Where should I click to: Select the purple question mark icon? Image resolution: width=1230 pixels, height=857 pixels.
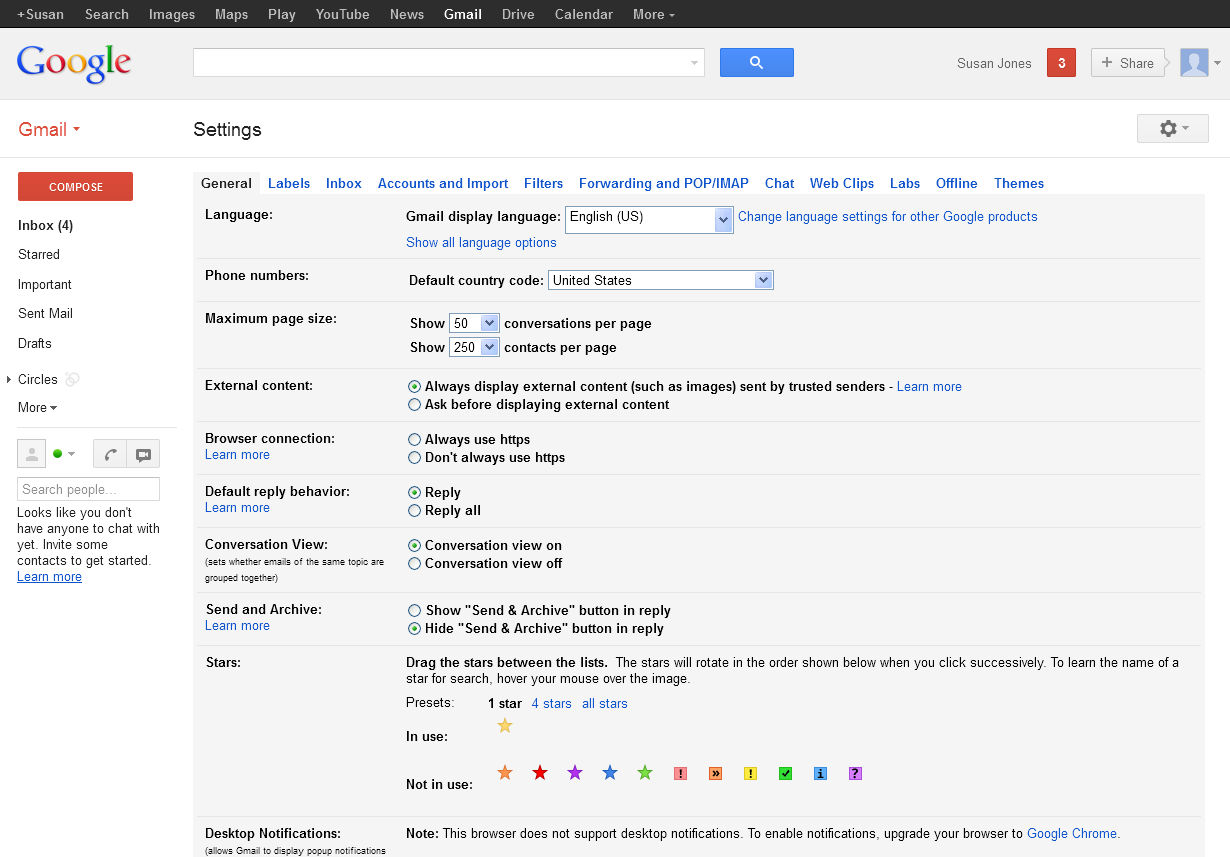(x=855, y=773)
